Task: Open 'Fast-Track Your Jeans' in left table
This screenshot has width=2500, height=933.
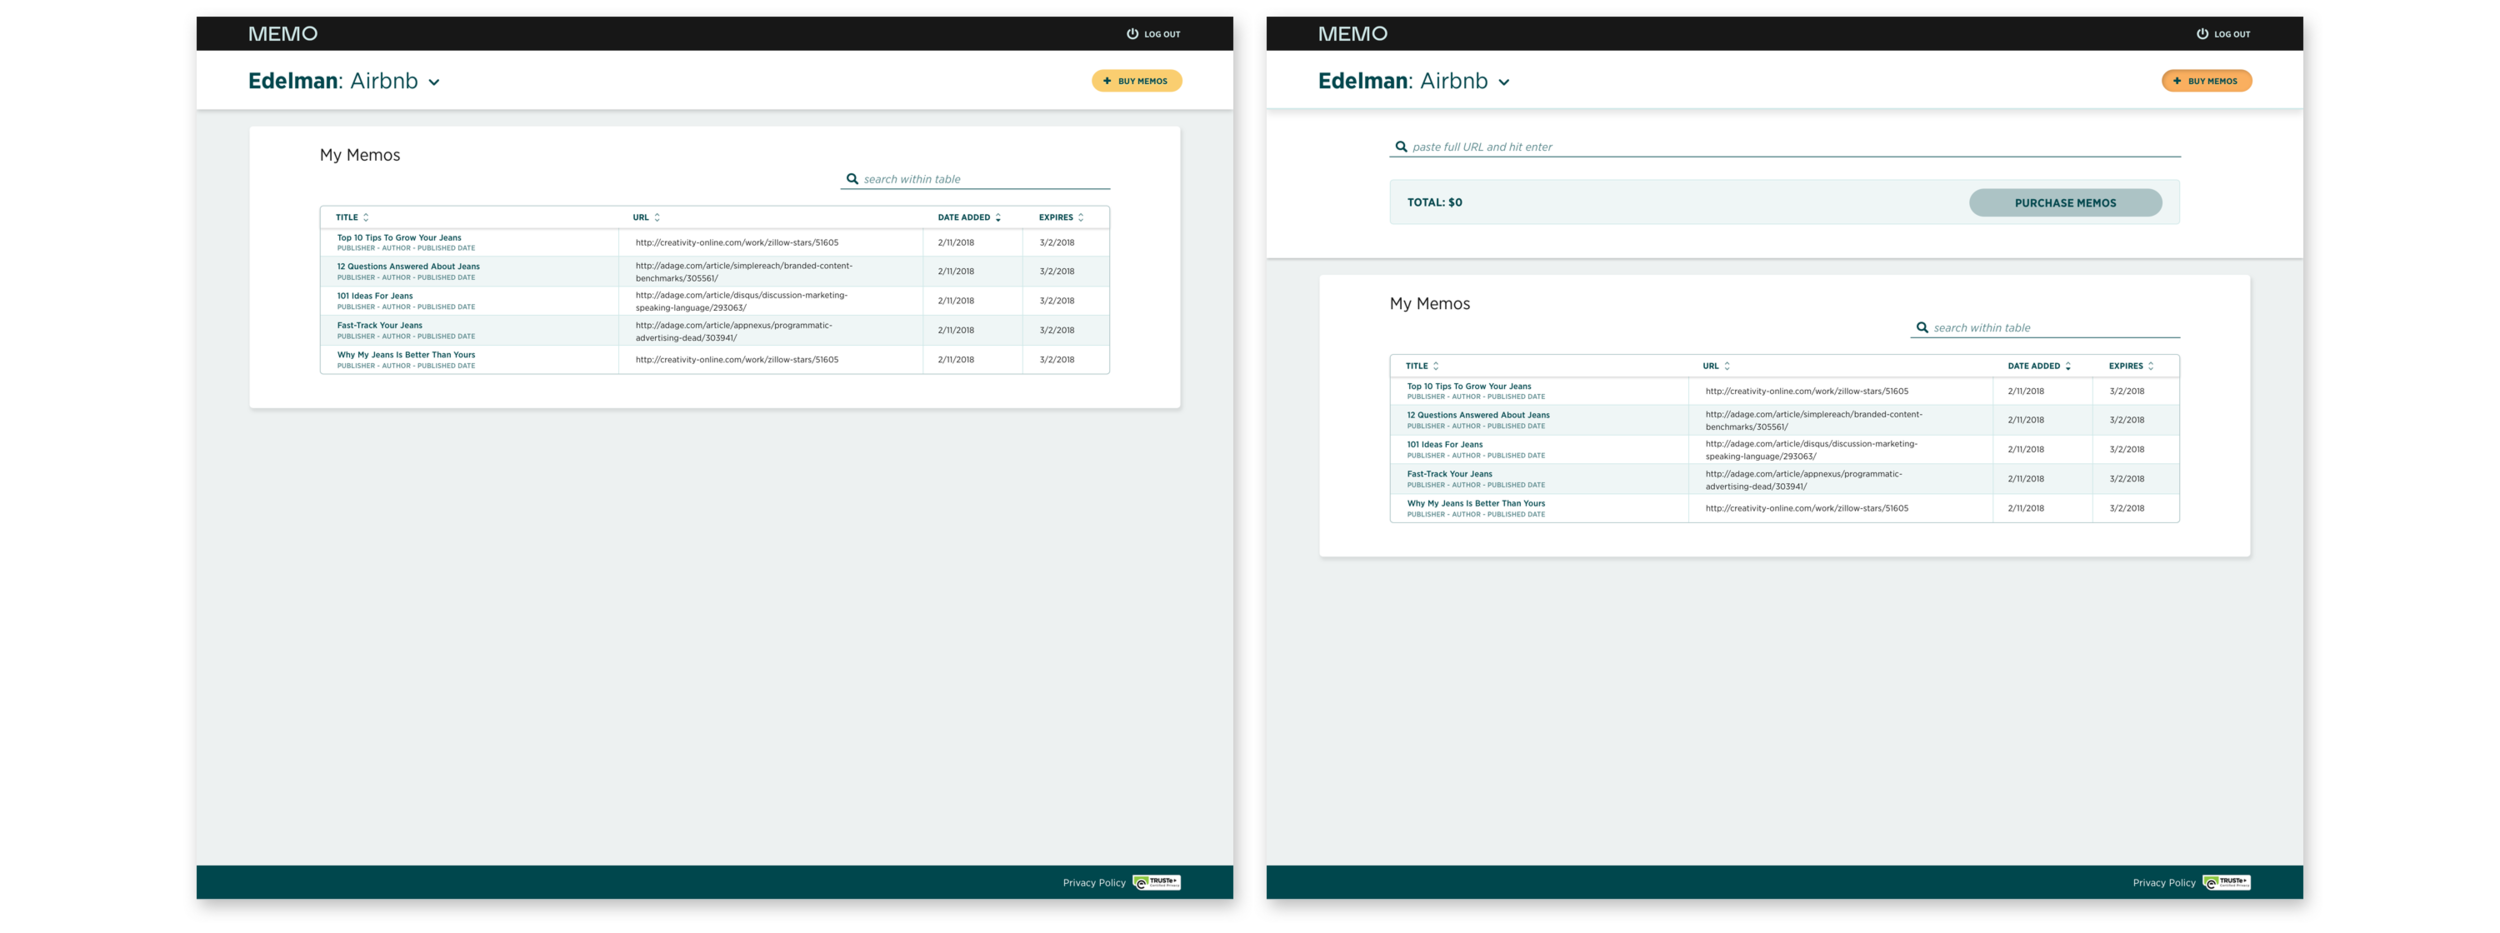Action: [380, 325]
